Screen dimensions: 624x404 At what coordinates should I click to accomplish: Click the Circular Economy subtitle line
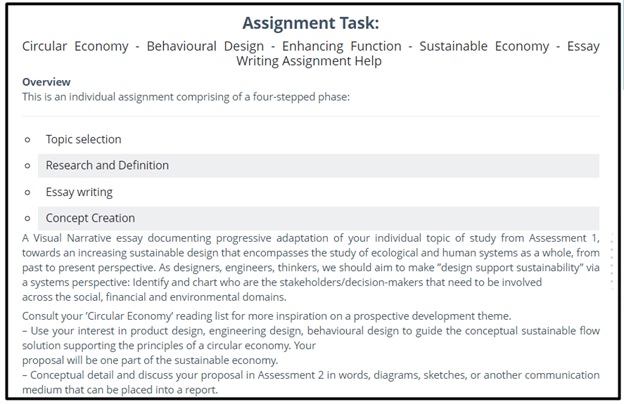tap(311, 46)
